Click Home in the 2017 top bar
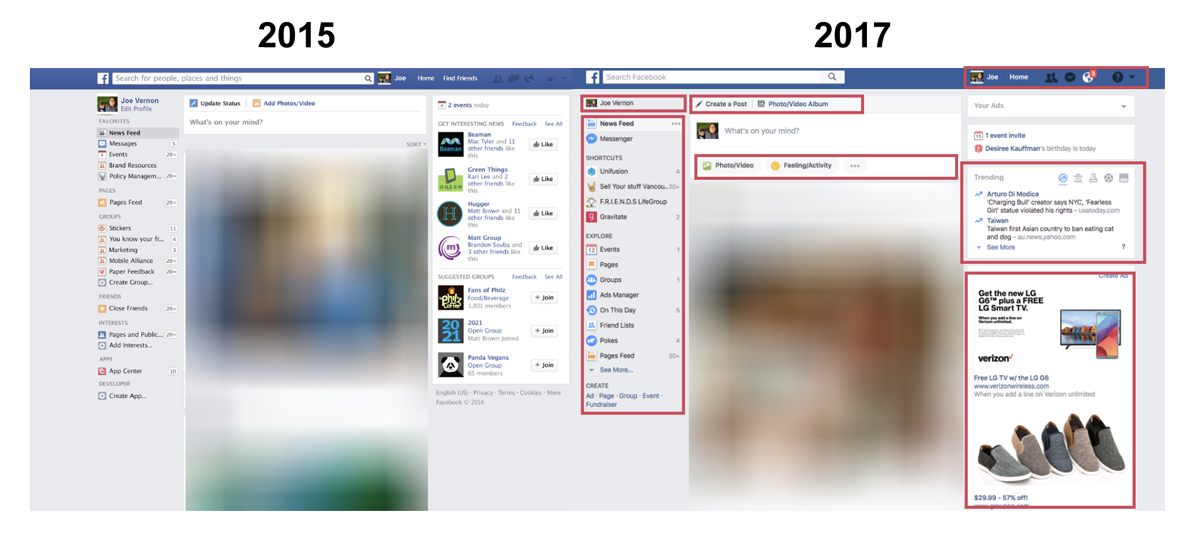This screenshot has width=1200, height=536. tap(1018, 77)
